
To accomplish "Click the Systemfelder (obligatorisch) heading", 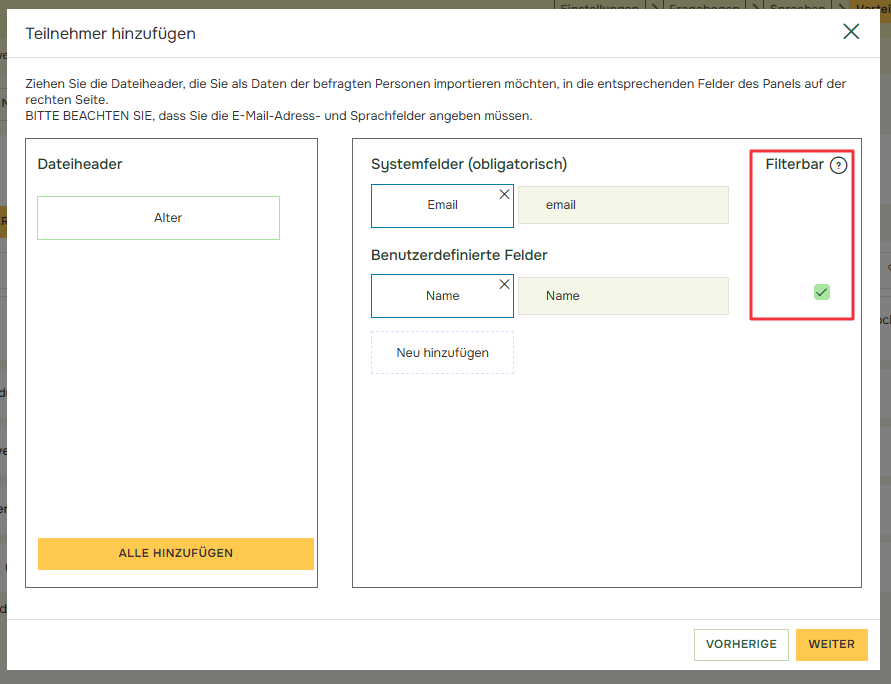I will [469, 164].
